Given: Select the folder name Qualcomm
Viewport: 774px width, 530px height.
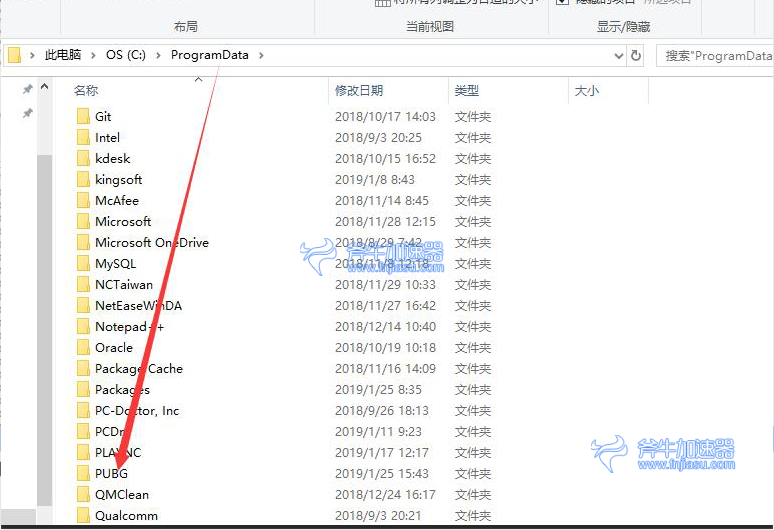Looking at the screenshot, I should pyautogui.click(x=126, y=515).
